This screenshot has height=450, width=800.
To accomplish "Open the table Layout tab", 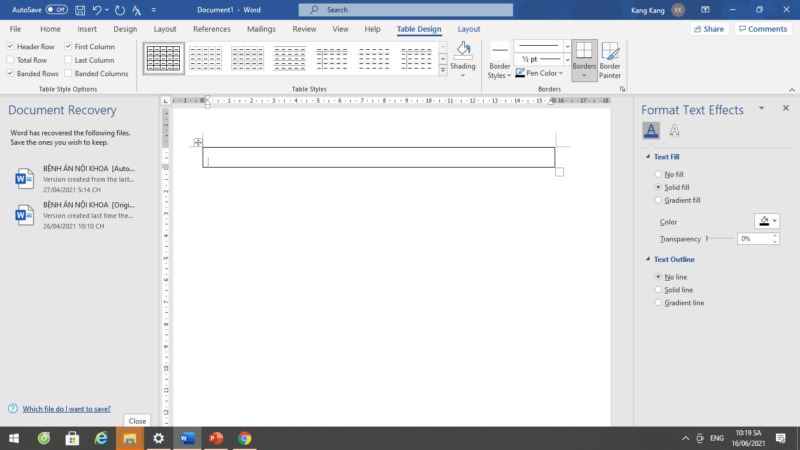I will [x=468, y=29].
